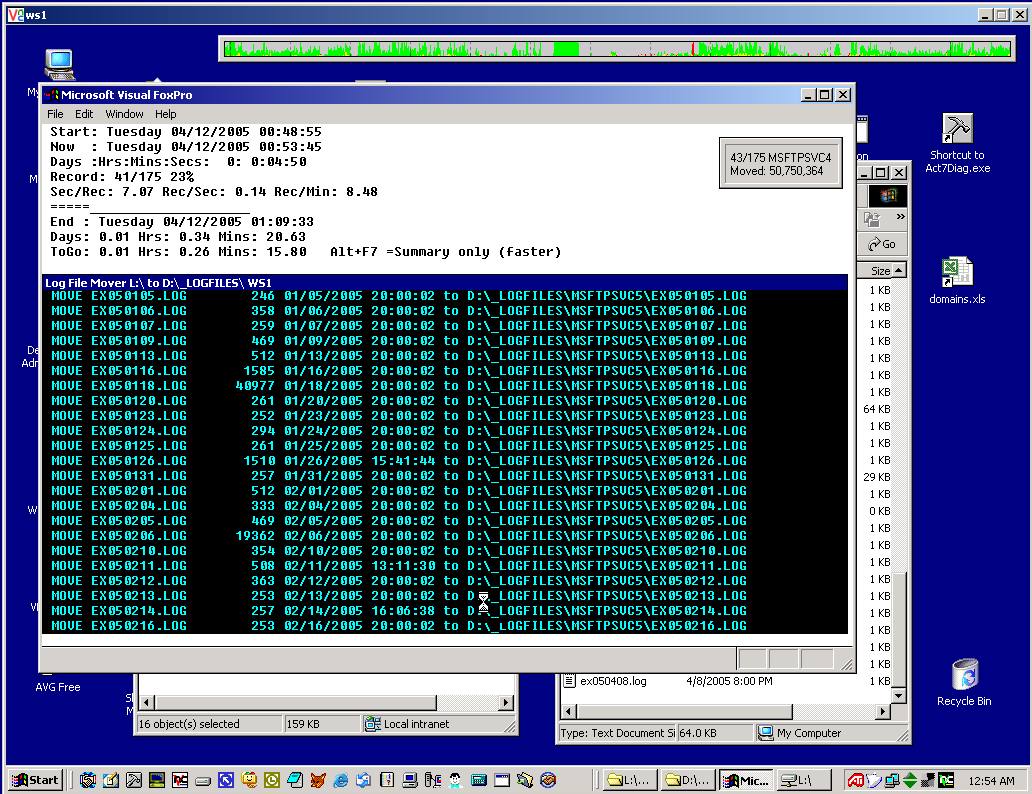Click the VNC icon in Quick Launch
Image resolution: width=1032 pixels, height=794 pixels.
pos(180,780)
